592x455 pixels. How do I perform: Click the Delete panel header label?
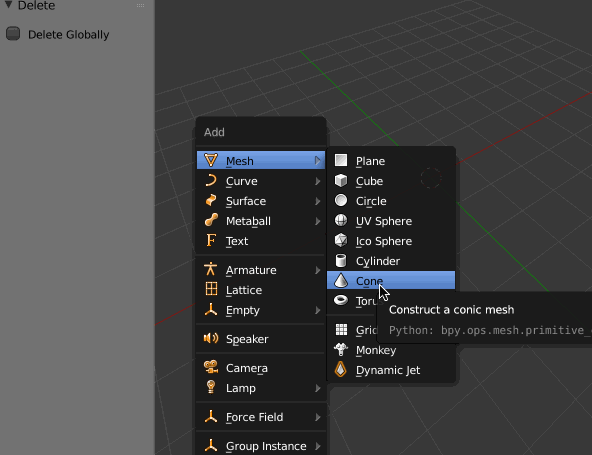click(36, 5)
